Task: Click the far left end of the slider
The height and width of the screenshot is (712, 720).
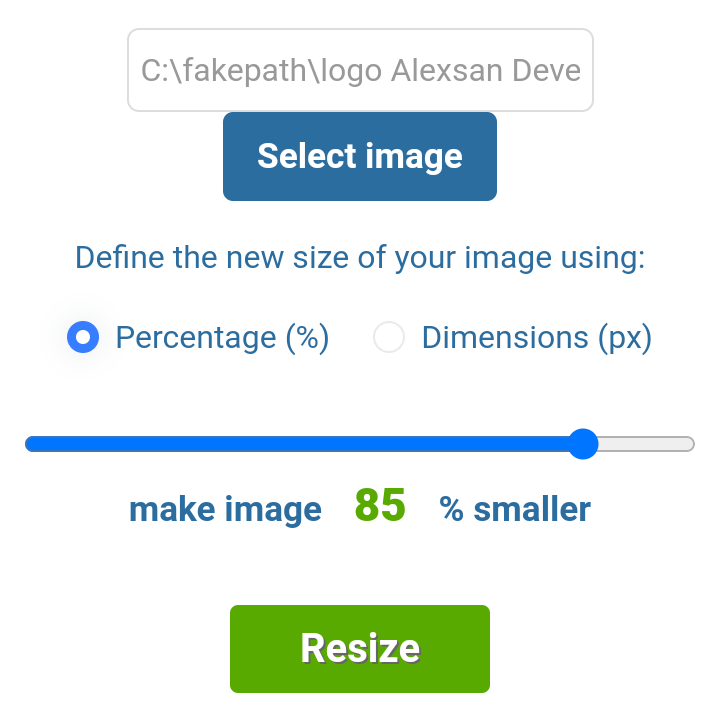Action: 29,444
